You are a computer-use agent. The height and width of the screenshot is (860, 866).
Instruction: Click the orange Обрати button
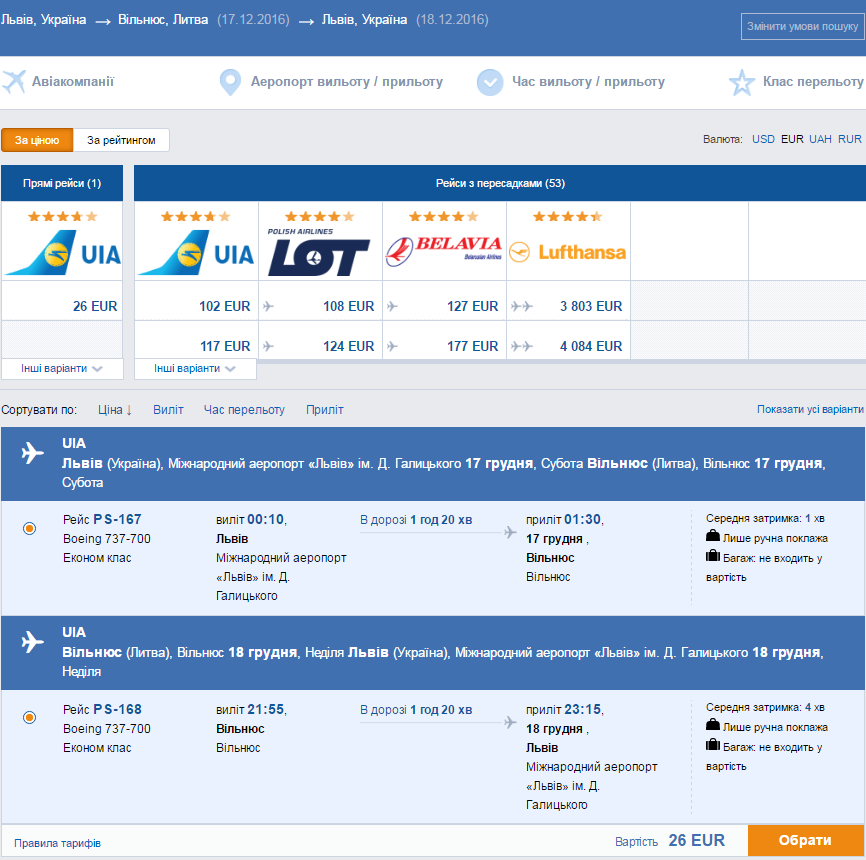[806, 840]
